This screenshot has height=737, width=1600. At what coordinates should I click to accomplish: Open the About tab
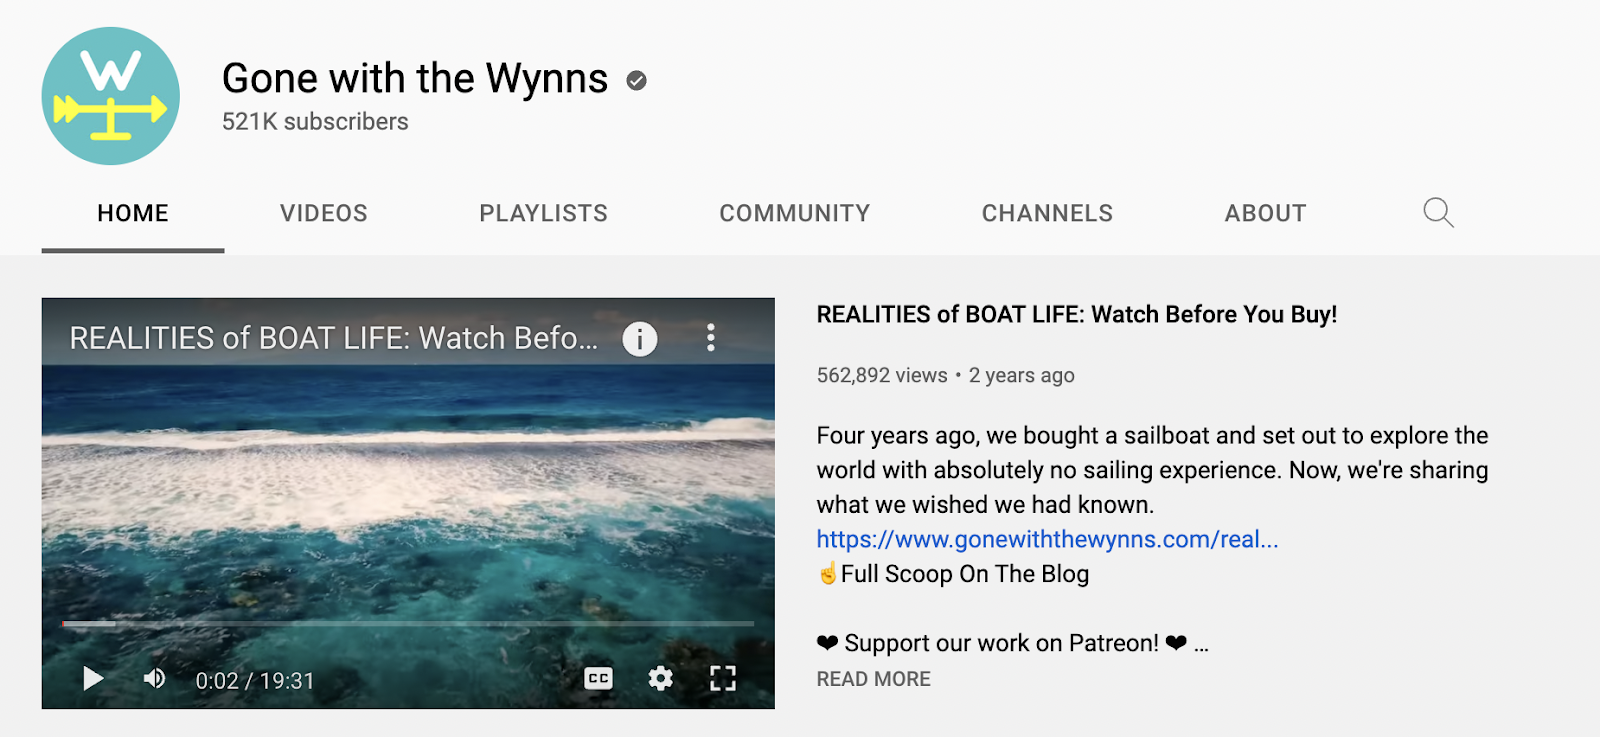point(1265,213)
